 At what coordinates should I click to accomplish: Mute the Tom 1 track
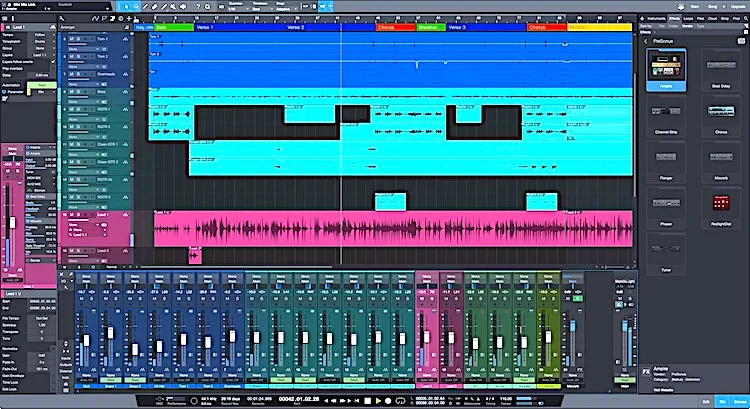coord(71,39)
